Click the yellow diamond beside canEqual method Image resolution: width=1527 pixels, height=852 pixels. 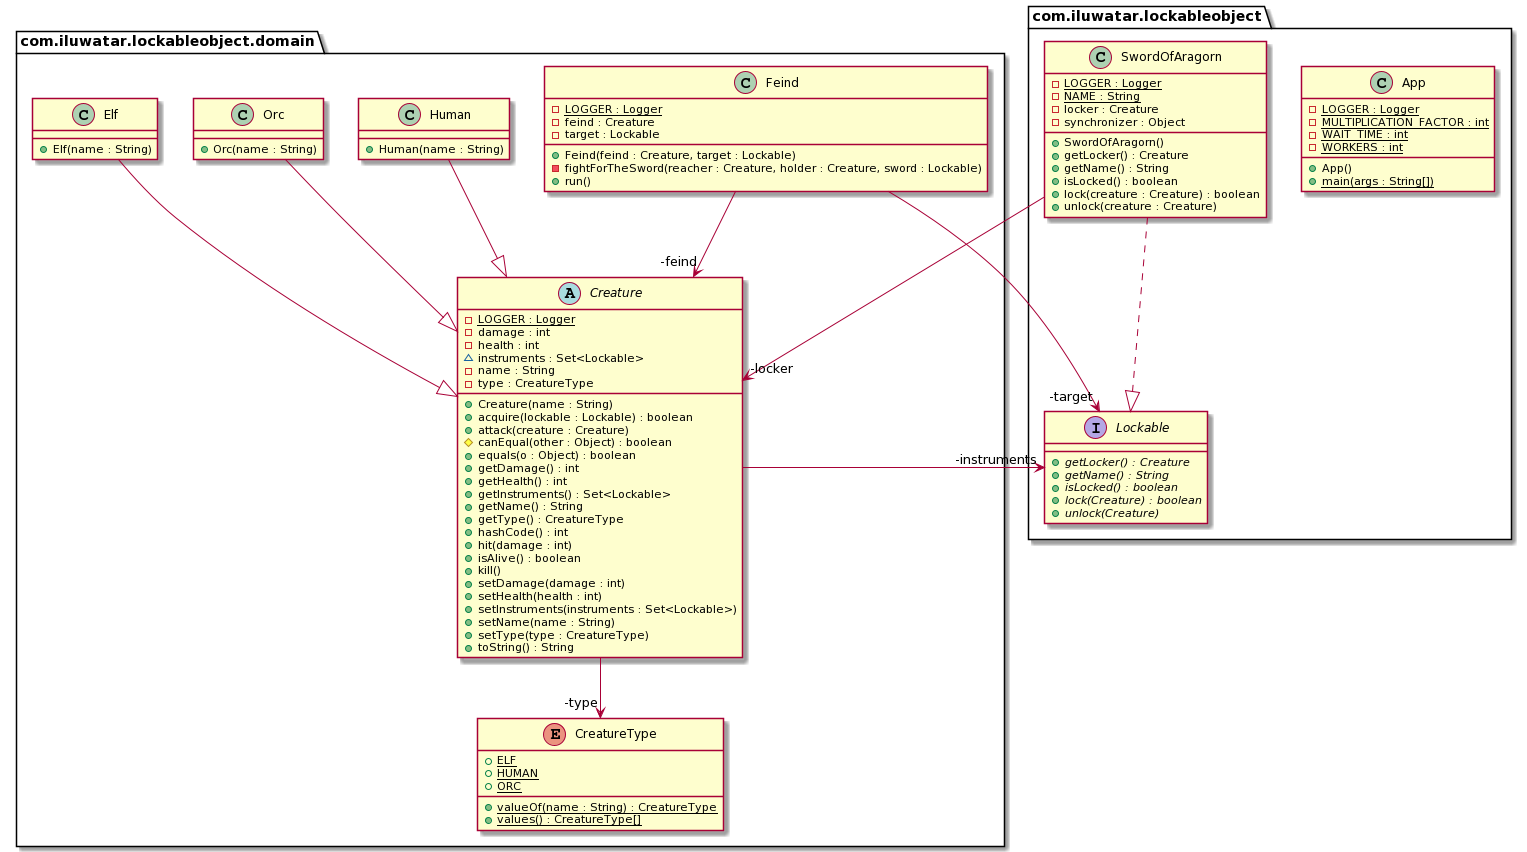click(468, 442)
